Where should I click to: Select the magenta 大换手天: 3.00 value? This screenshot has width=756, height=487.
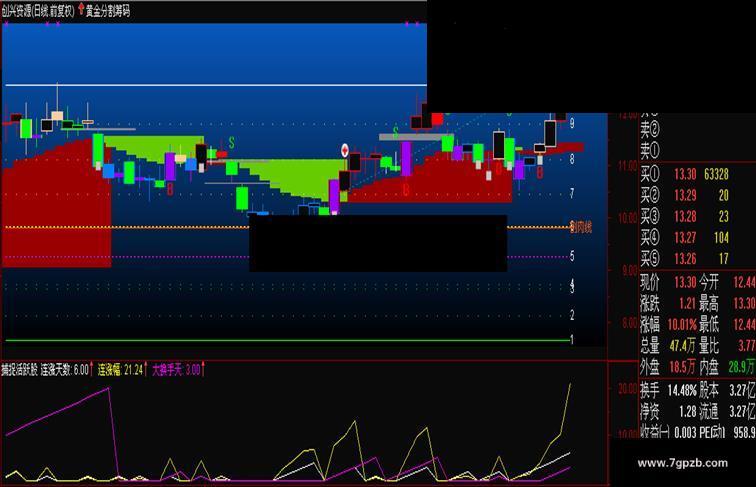tap(176, 370)
